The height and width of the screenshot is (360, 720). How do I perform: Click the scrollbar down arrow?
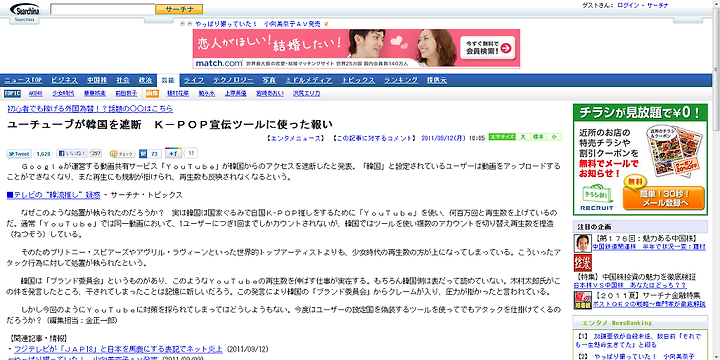(x=716, y=357)
